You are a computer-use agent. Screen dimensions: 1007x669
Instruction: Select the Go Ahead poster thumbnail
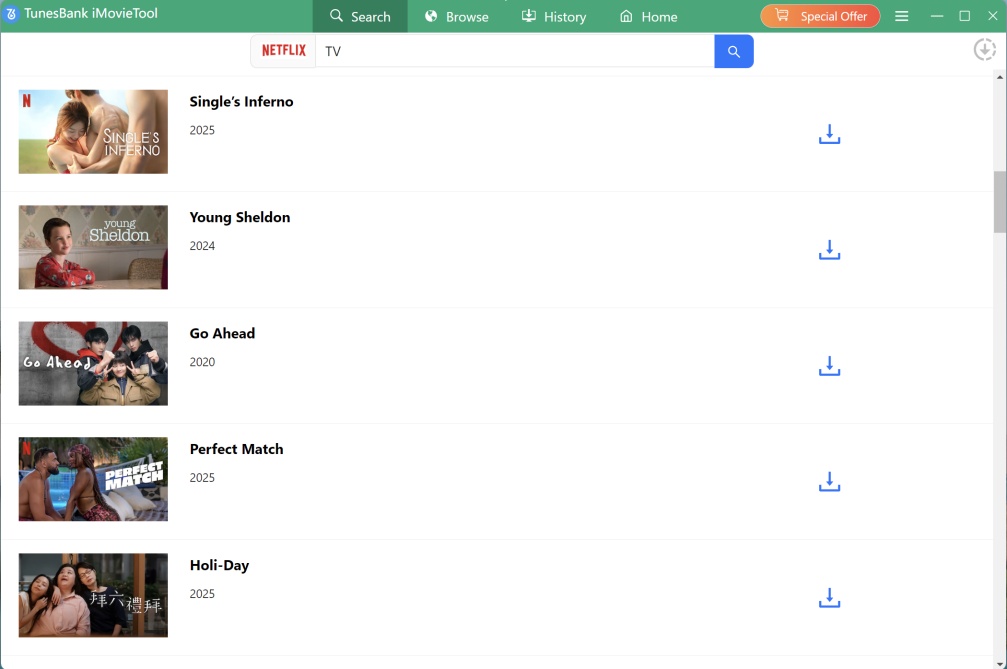tap(93, 363)
